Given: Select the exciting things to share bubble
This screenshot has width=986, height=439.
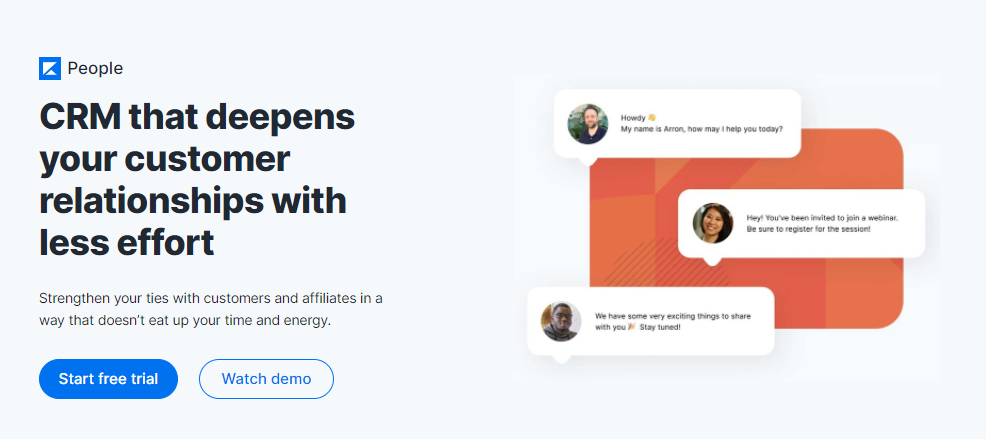Looking at the screenshot, I should 651,321.
